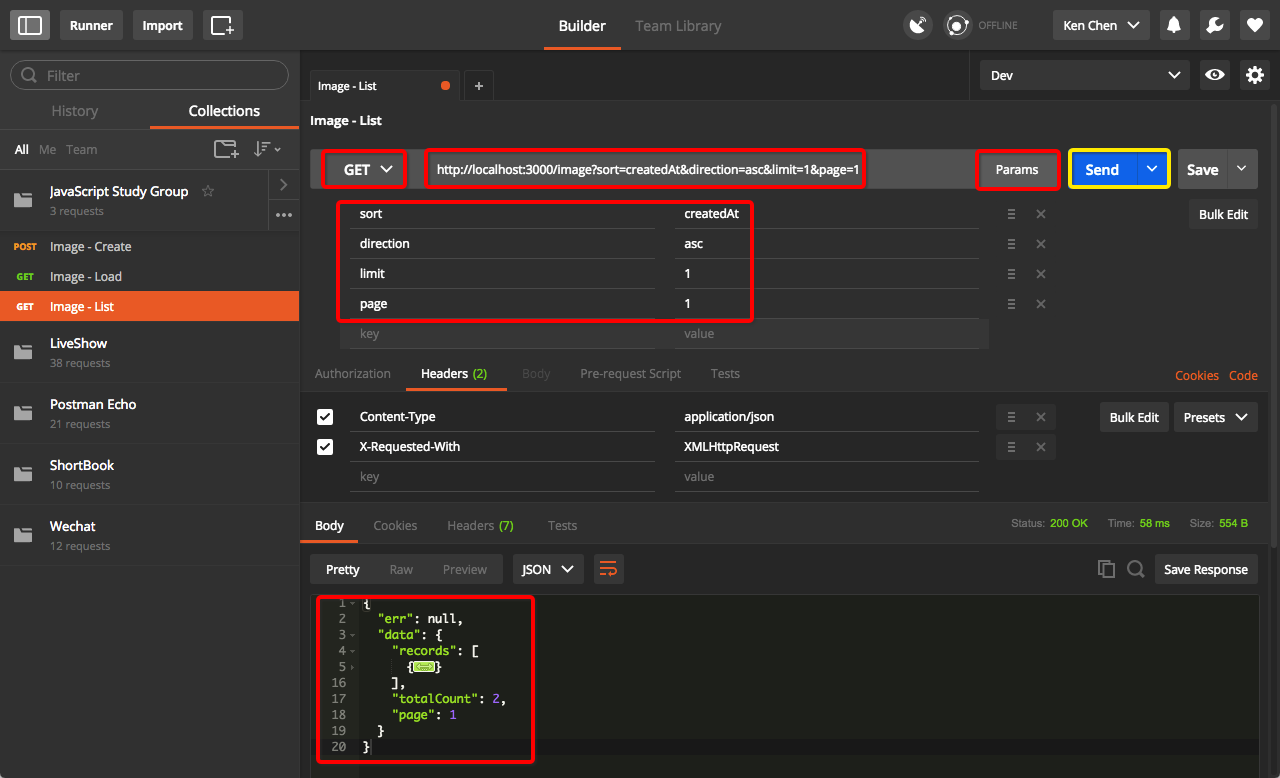Switch response view to Raw
Viewport: 1280px width, 778px height.
click(x=401, y=569)
